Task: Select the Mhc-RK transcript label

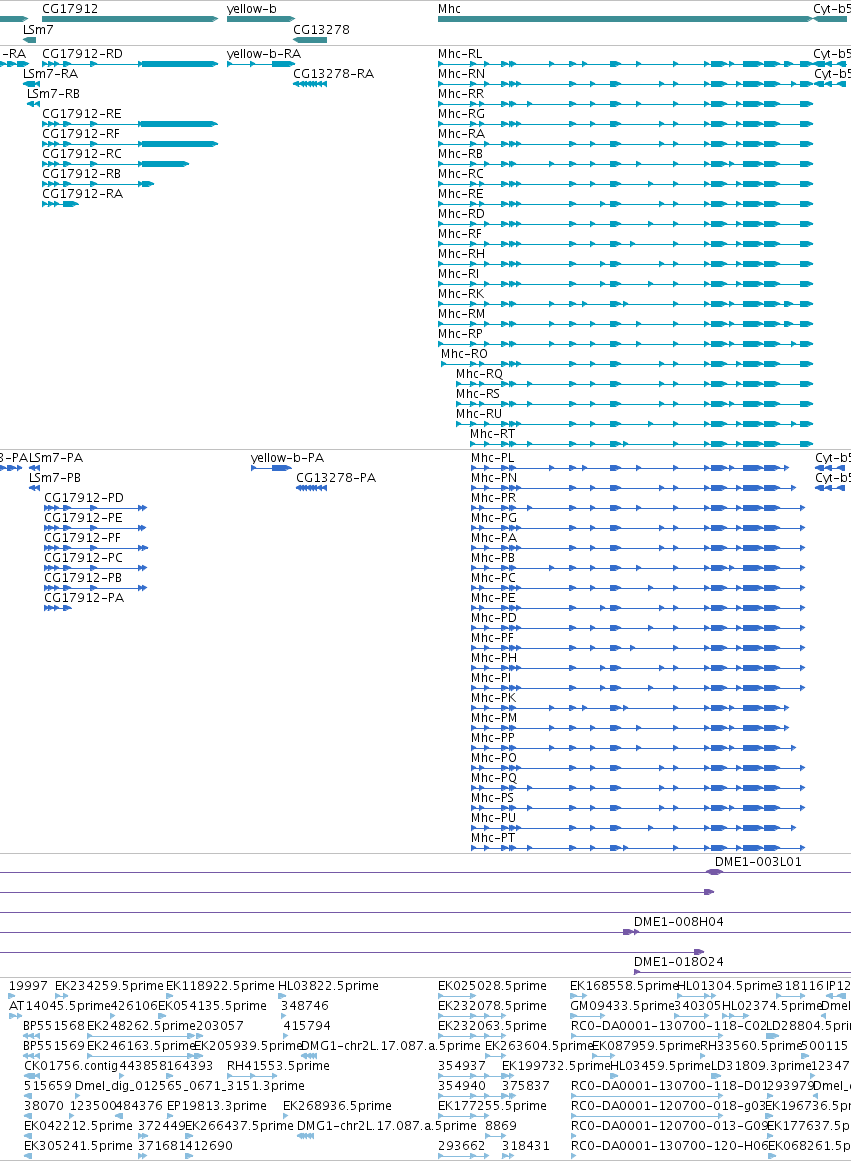Action: tap(461, 294)
